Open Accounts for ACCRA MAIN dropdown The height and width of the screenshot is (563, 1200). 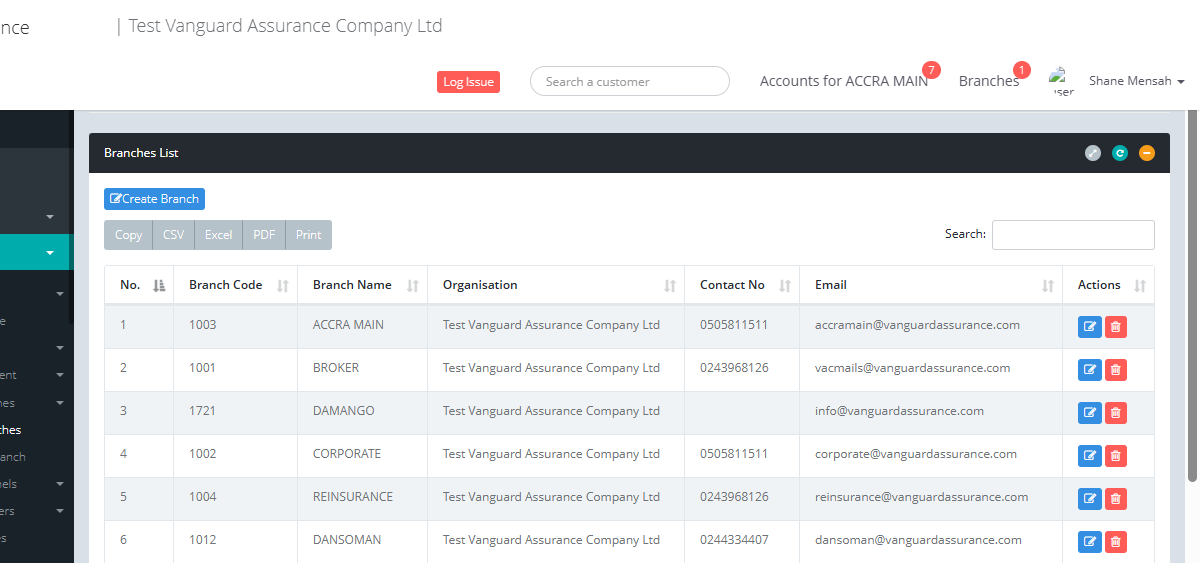[x=843, y=81]
